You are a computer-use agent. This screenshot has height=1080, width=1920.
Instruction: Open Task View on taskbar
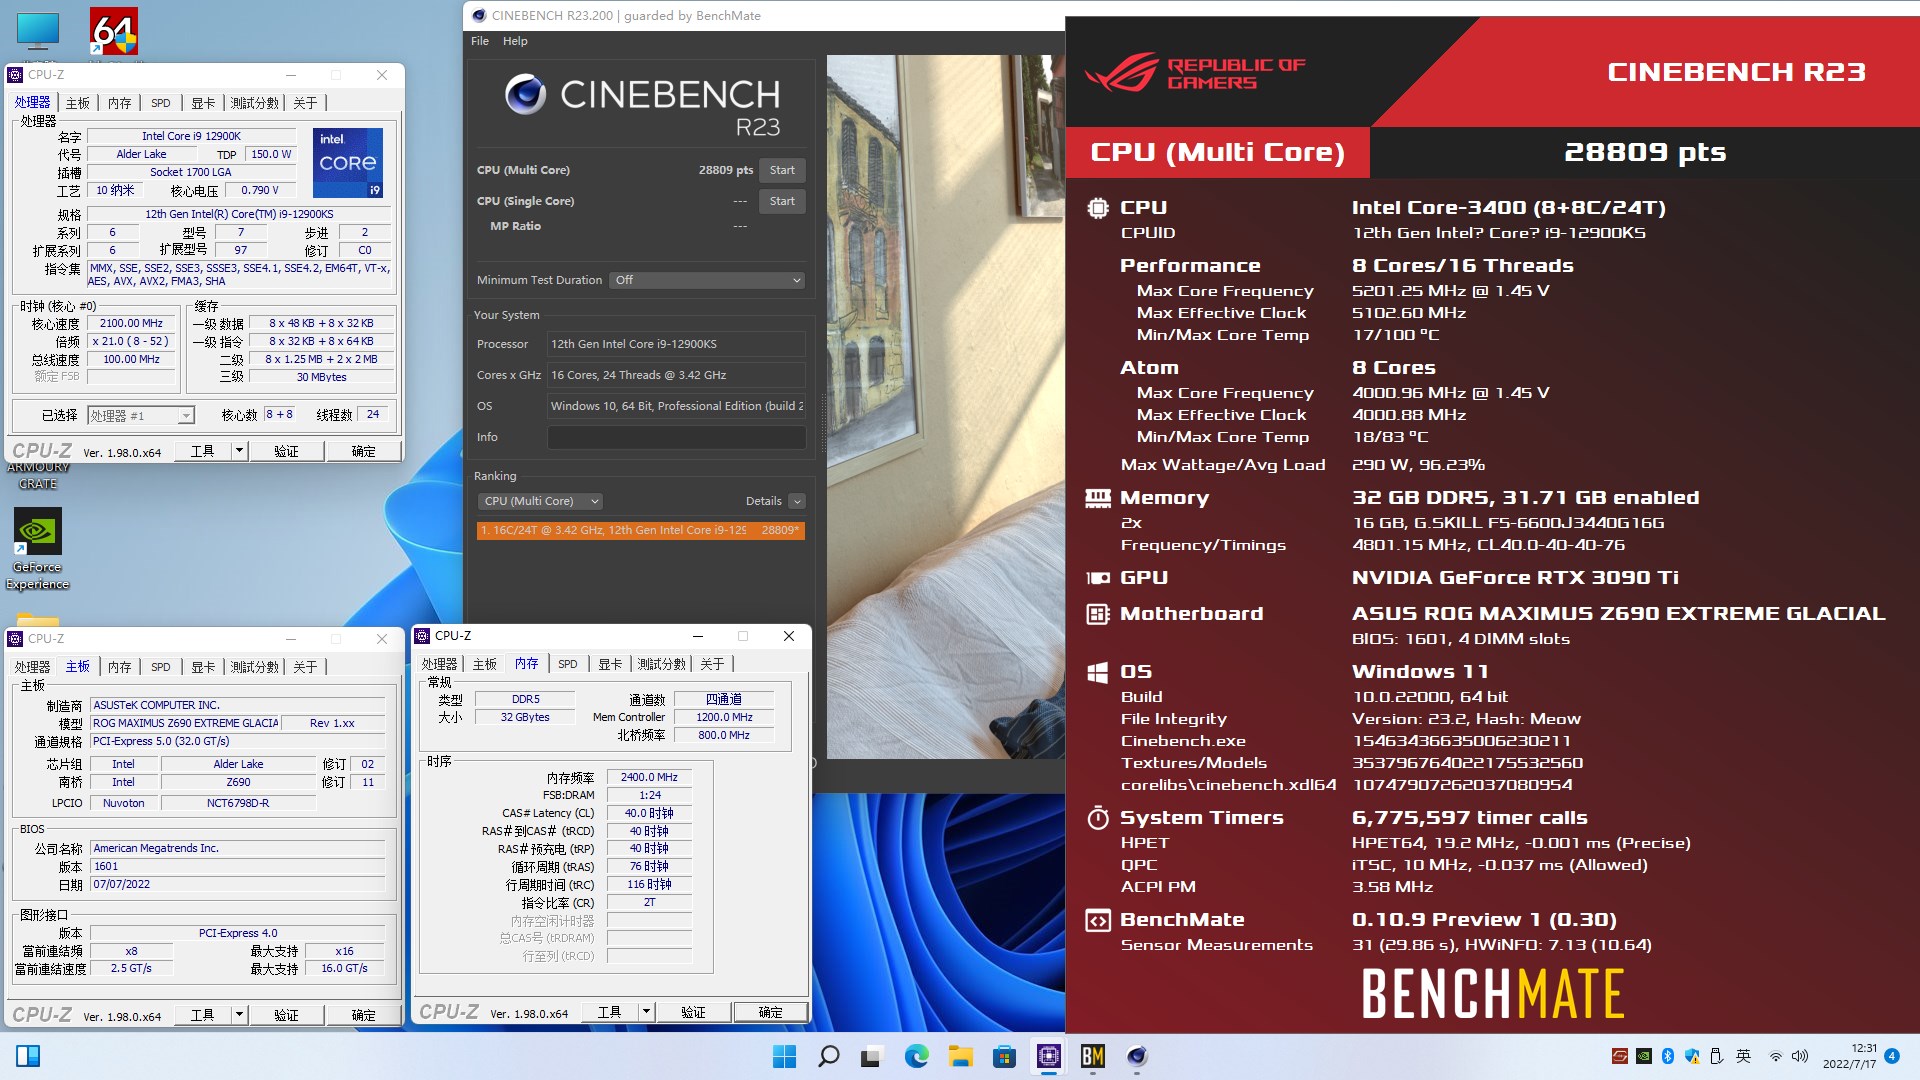click(872, 1056)
